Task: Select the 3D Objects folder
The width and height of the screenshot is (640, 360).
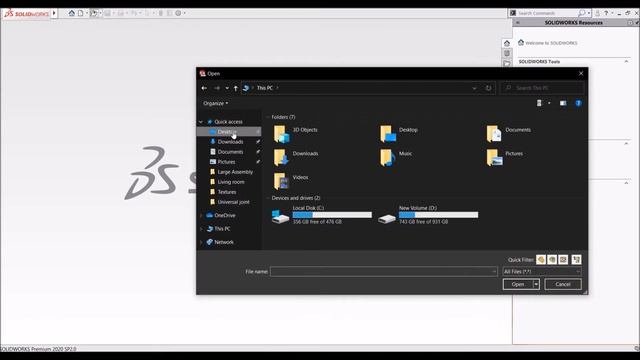Action: coord(296,133)
